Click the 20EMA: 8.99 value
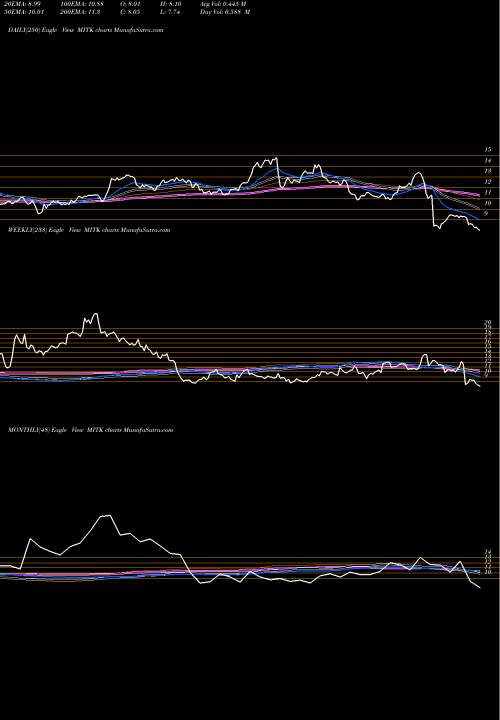Image resolution: width=500 pixels, height=720 pixels. (24, 4)
